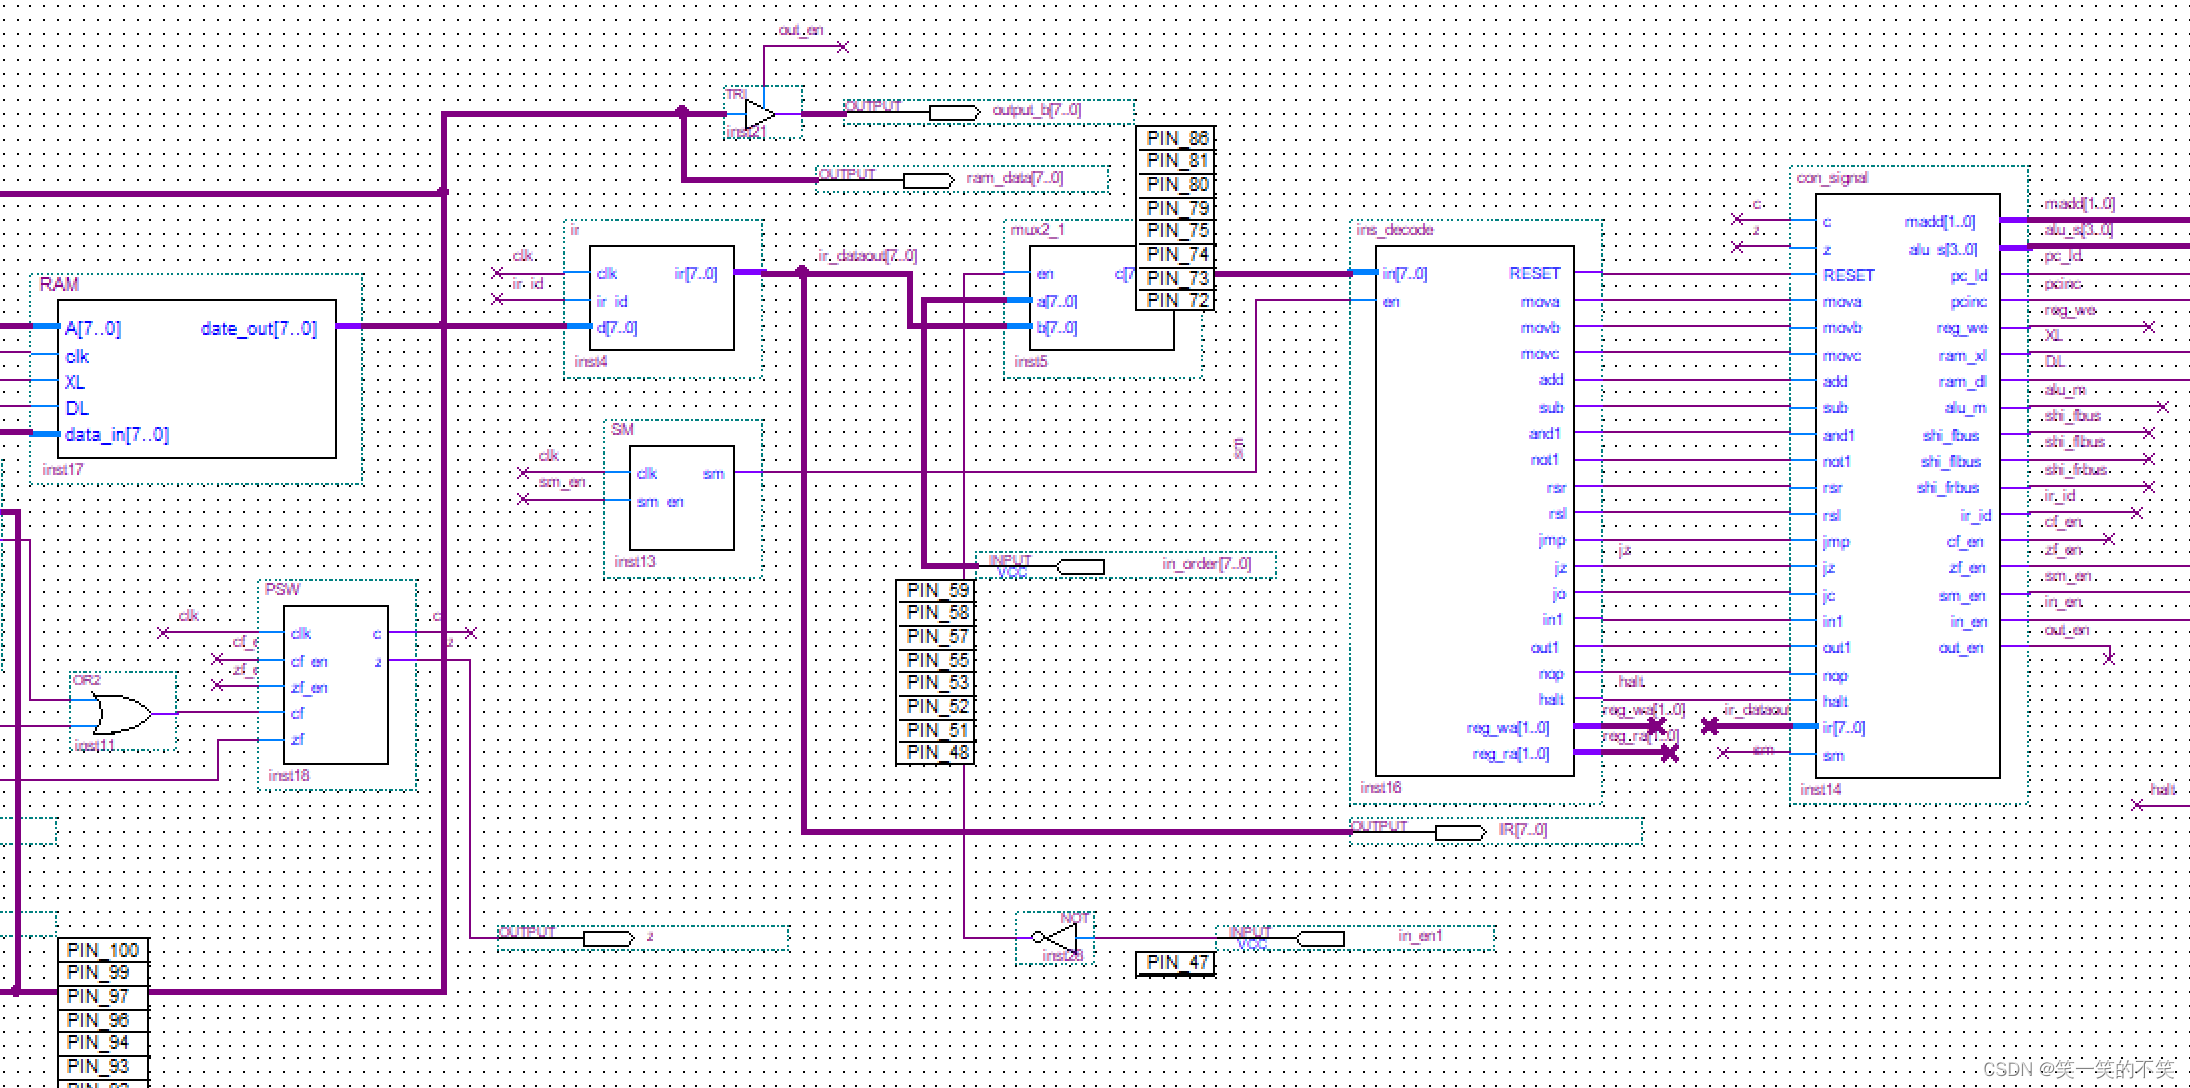Click pin assignment PIN_52
Screen dimensions: 2190x1088
pyautogui.click(x=936, y=706)
